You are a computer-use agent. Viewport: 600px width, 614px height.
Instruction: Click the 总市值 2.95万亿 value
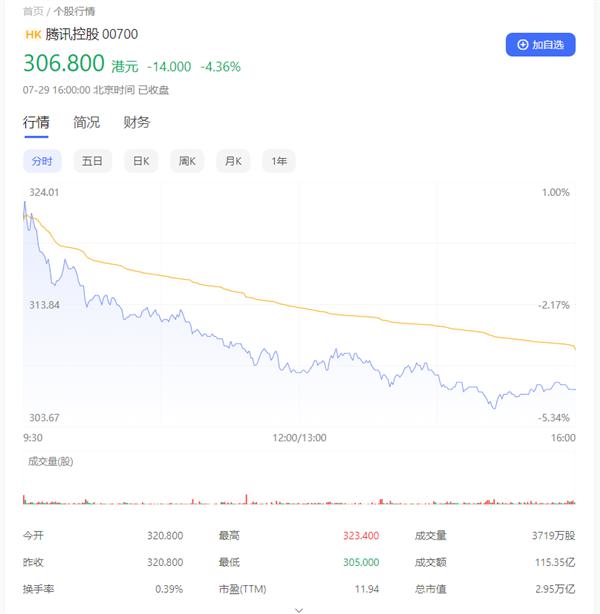pyautogui.click(x=556, y=589)
